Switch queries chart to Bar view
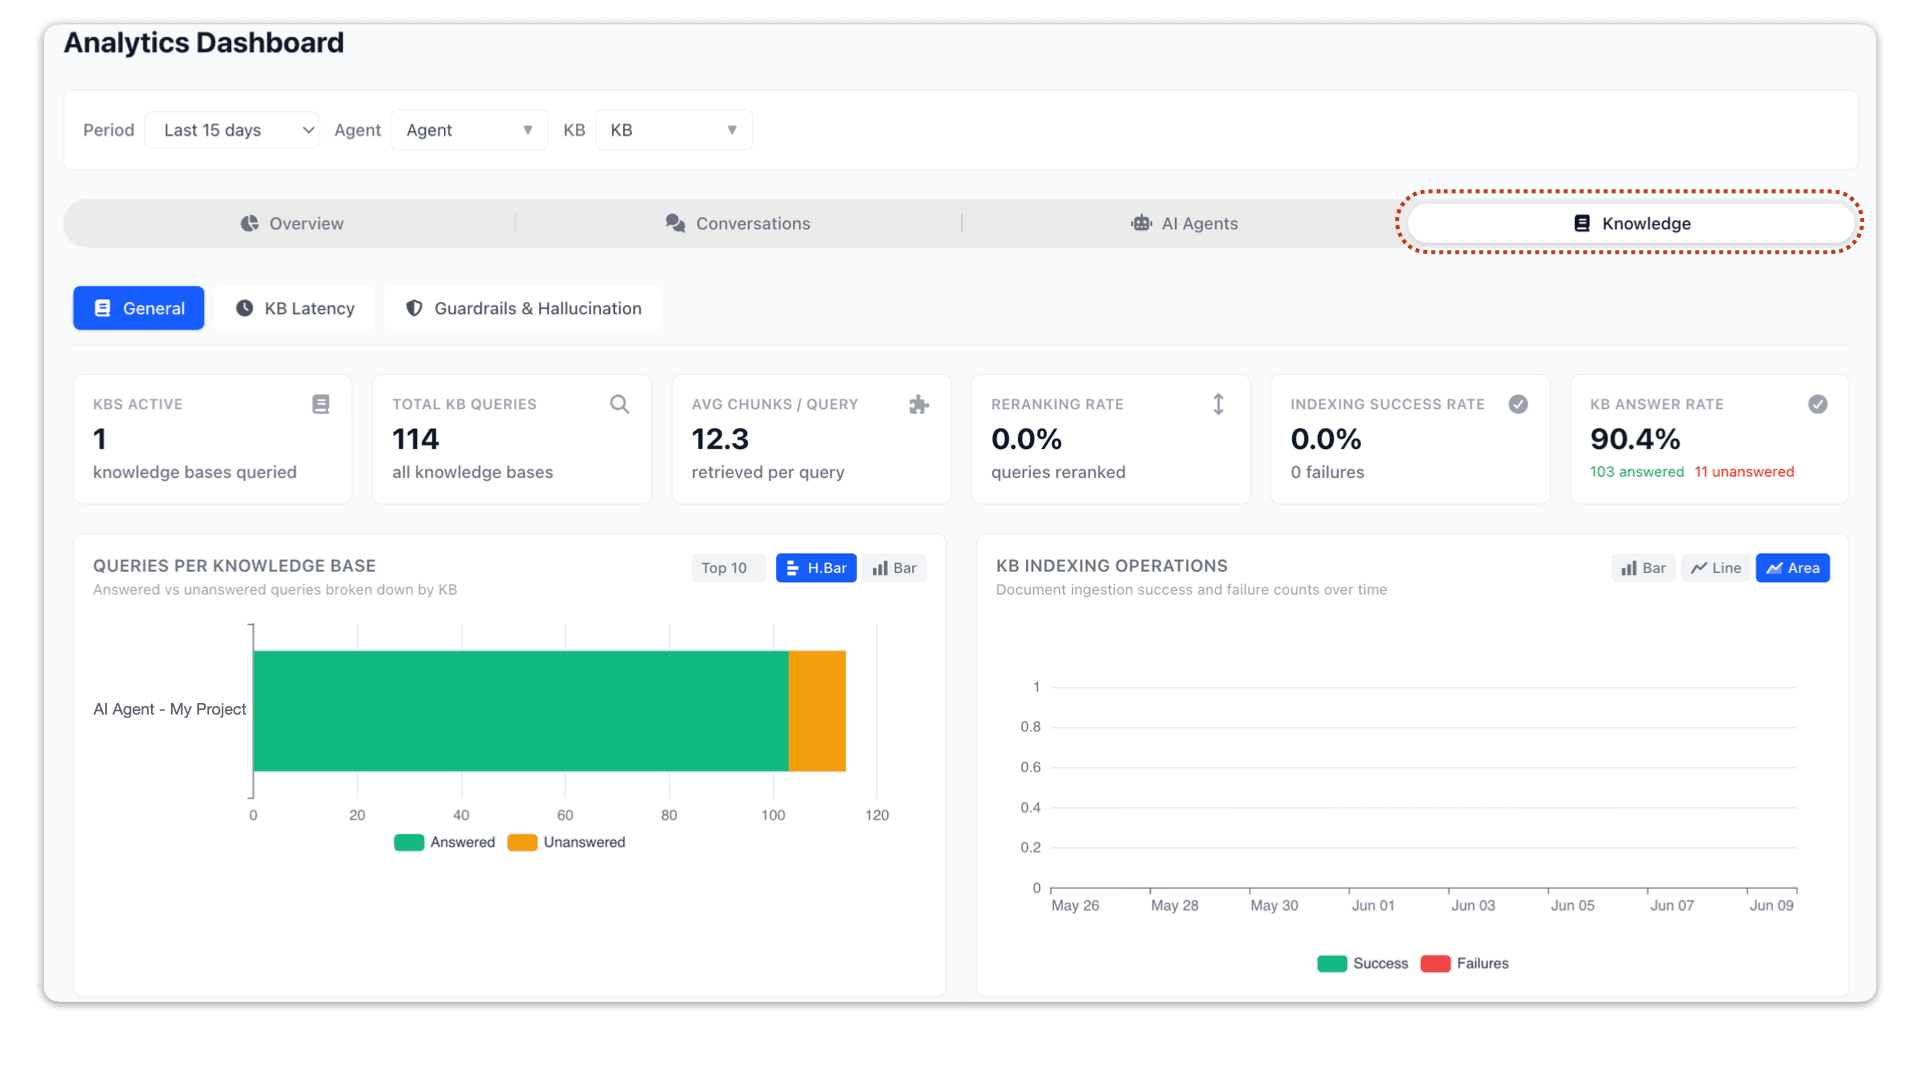 click(x=894, y=568)
